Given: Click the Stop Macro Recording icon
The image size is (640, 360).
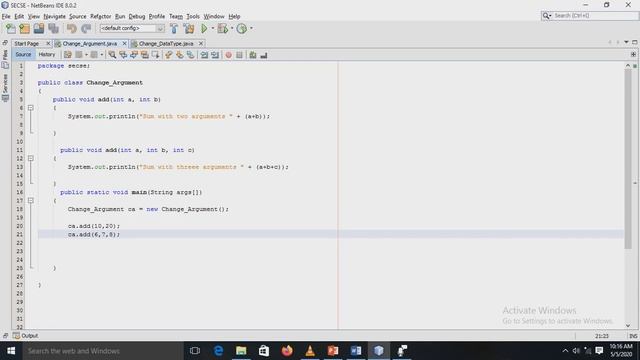Looking at the screenshot, I should click(240, 55).
